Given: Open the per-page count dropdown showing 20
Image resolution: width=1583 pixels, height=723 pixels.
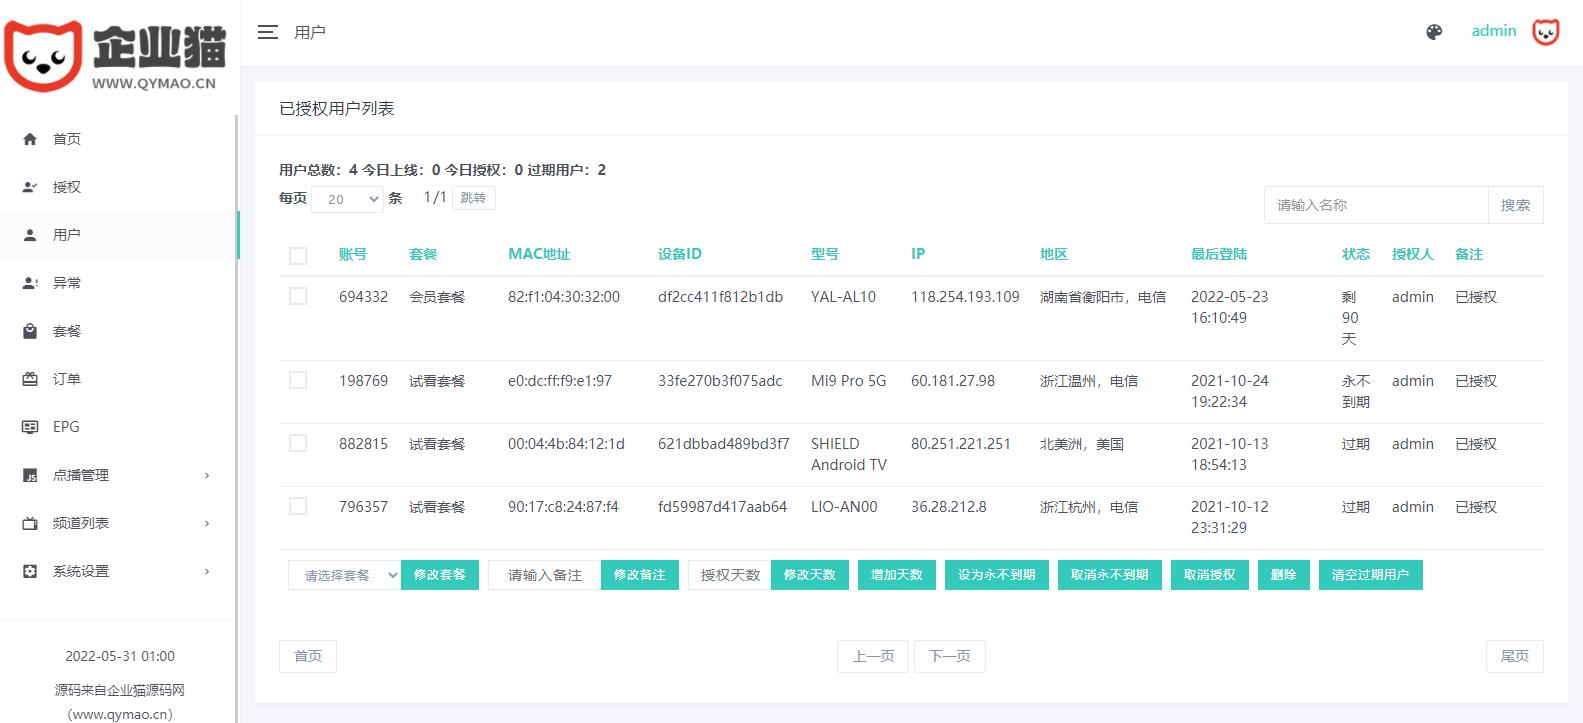Looking at the screenshot, I should [348, 199].
